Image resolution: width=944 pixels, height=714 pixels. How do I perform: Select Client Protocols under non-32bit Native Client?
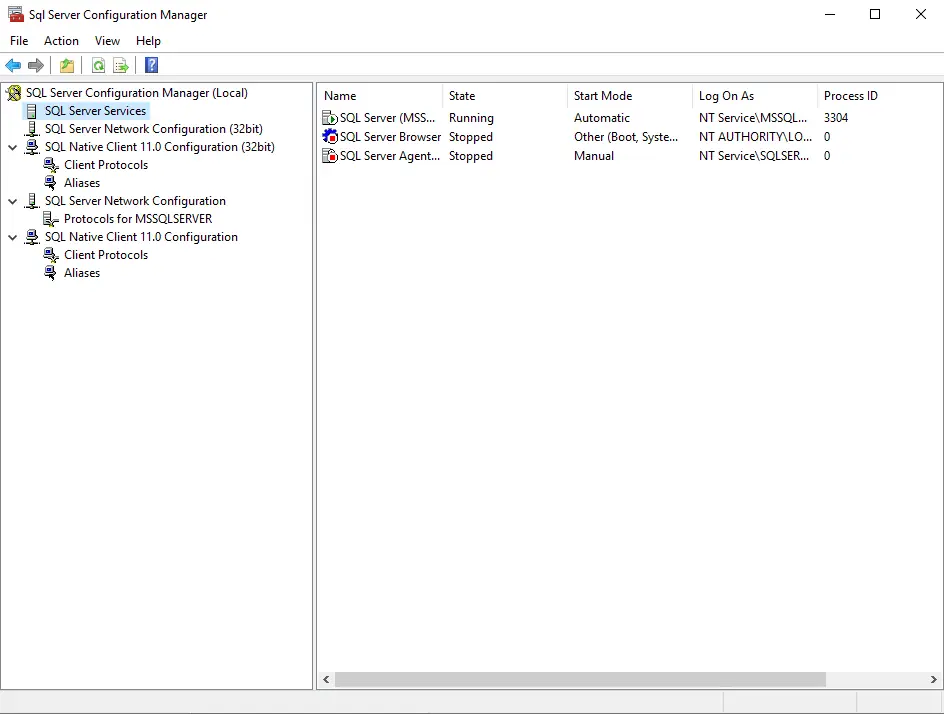tap(106, 255)
